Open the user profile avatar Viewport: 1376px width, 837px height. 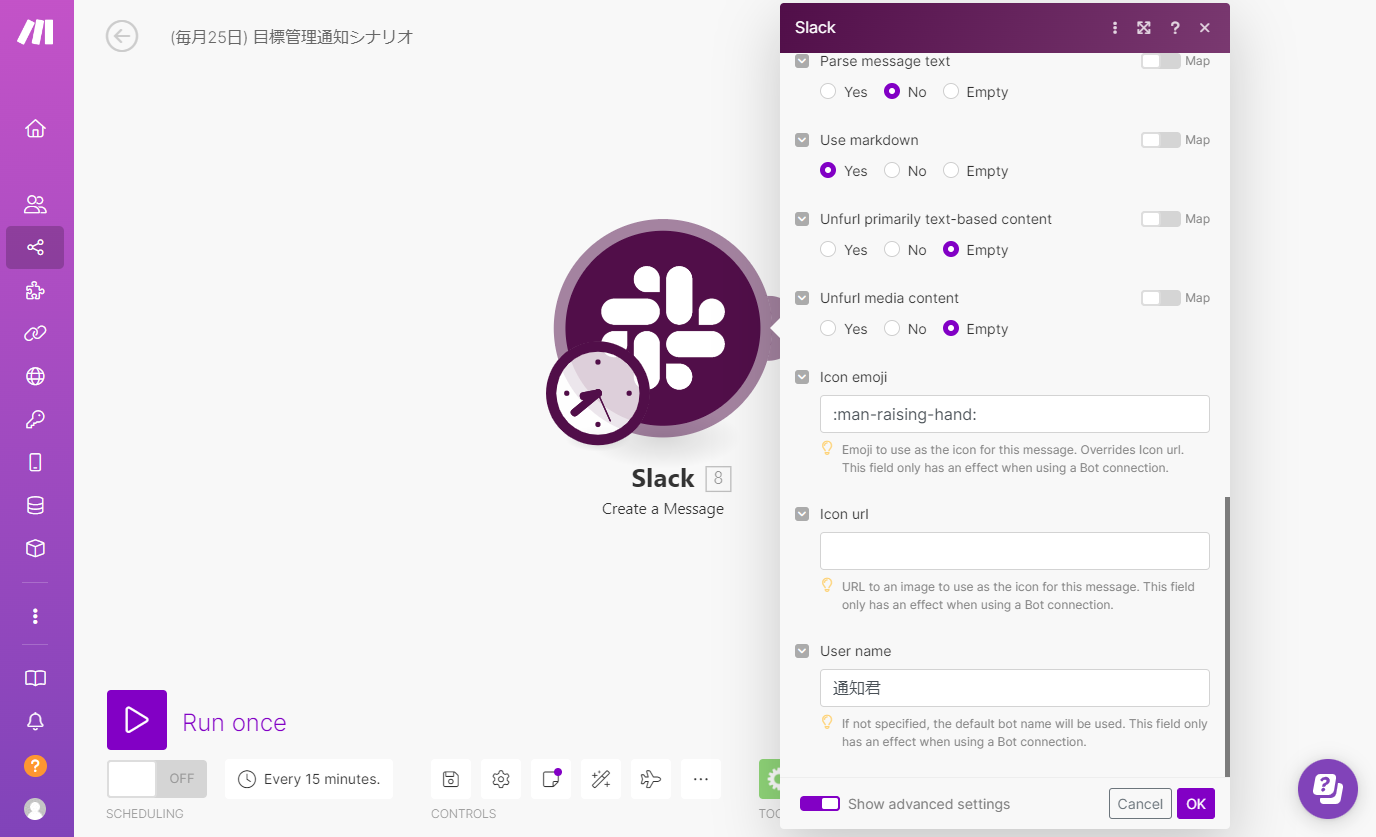pos(35,808)
